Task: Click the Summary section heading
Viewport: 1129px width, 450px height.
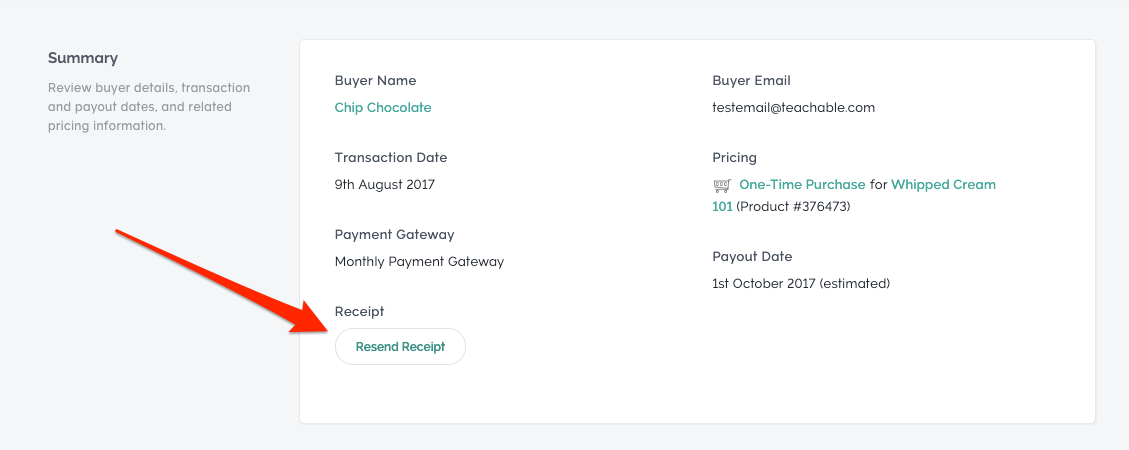Action: pyautogui.click(x=83, y=58)
